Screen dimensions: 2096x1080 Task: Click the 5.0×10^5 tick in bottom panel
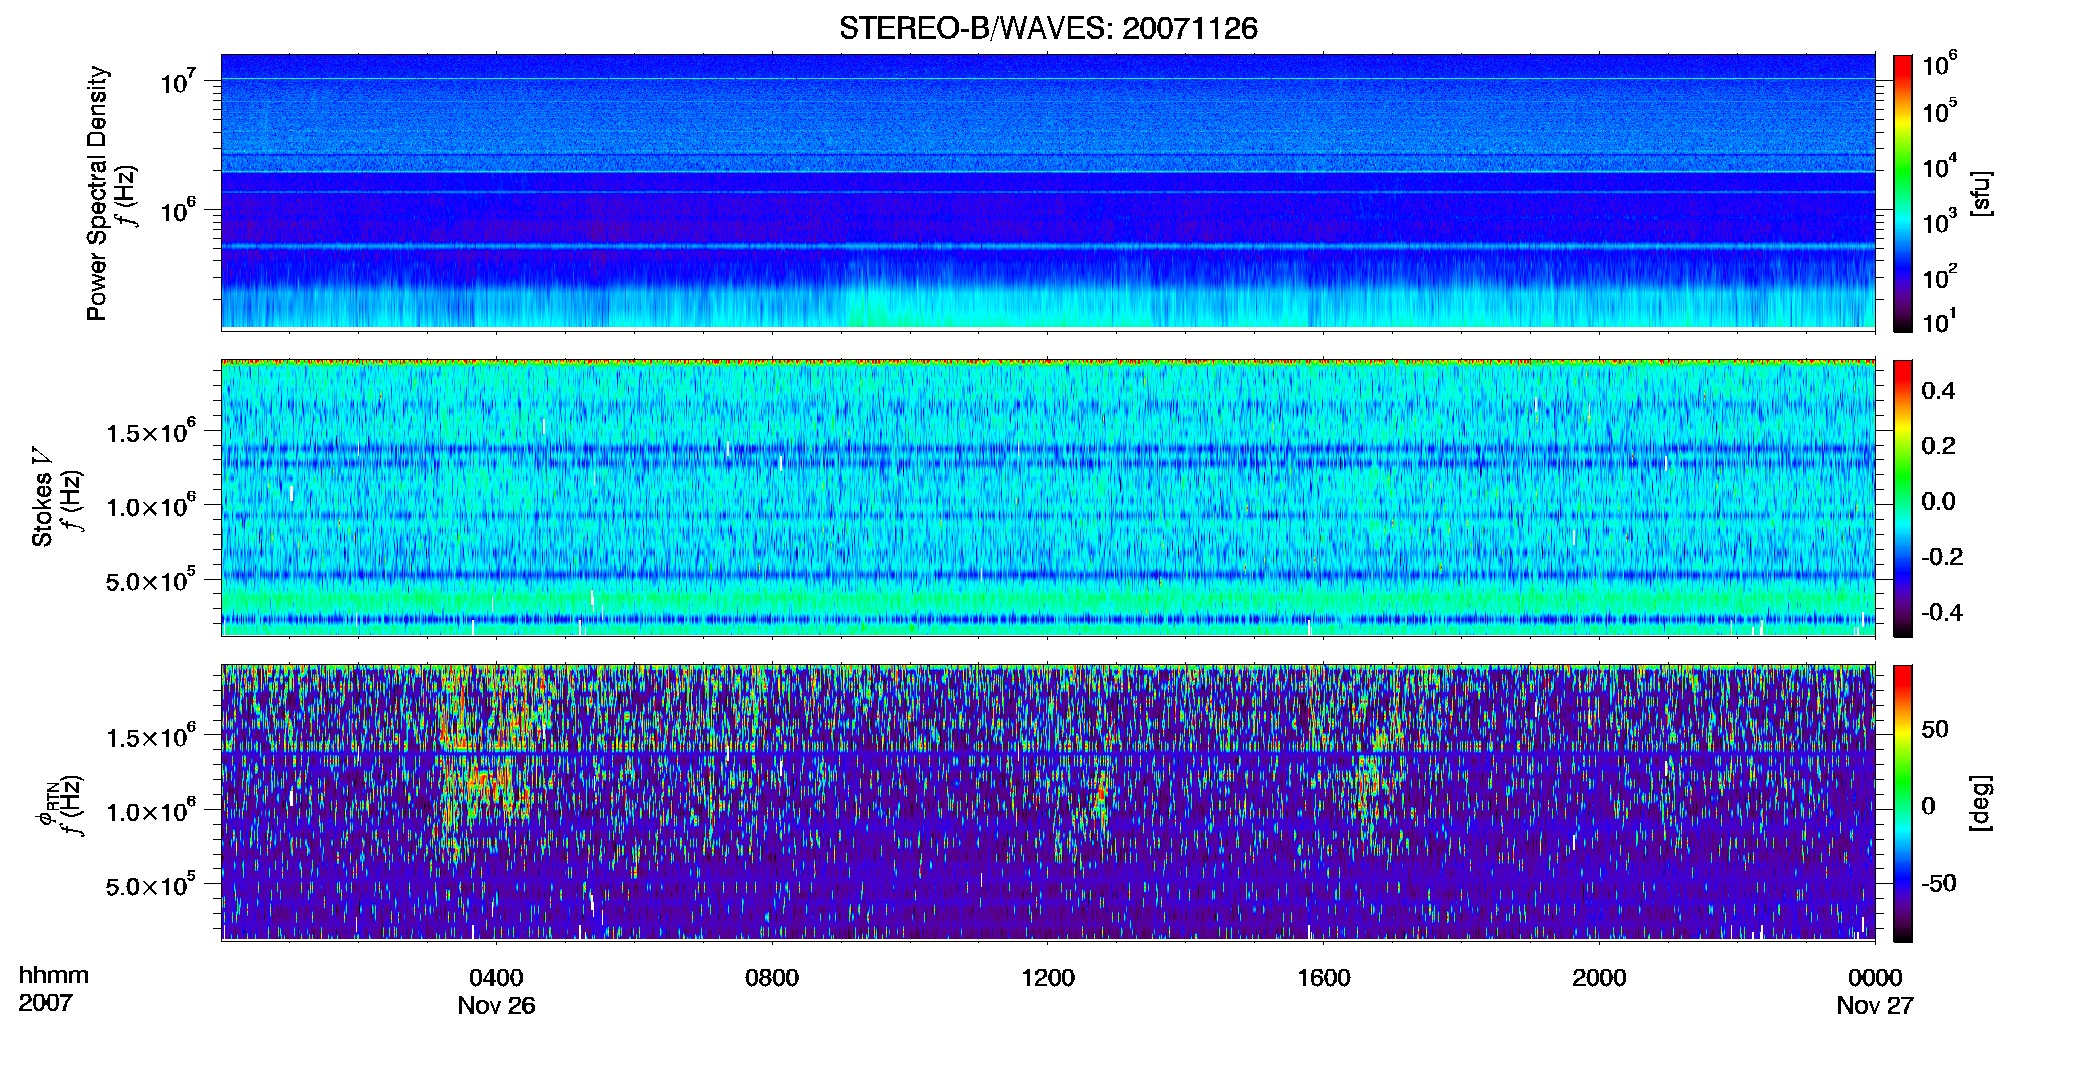pyautogui.click(x=150, y=885)
